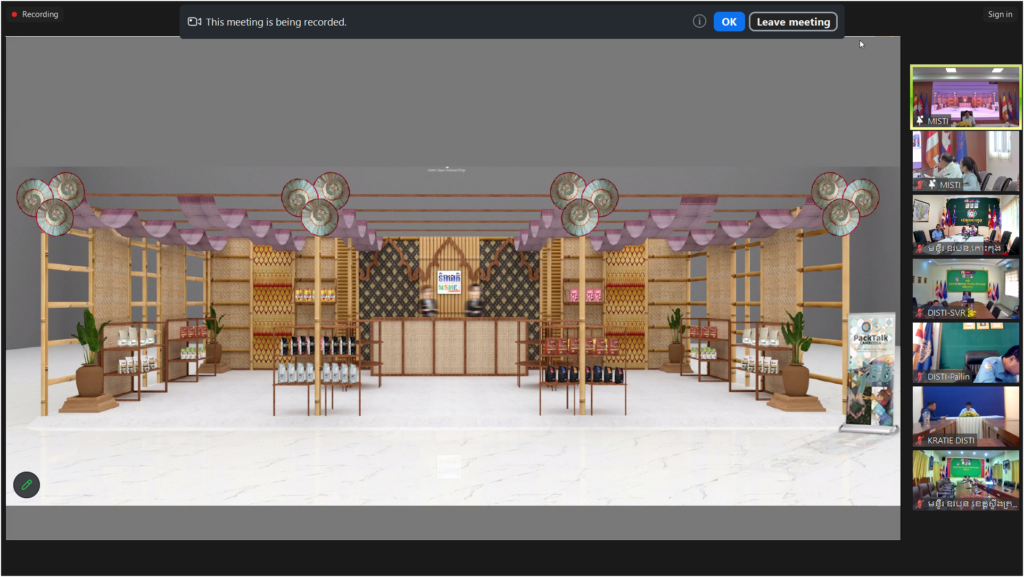Select the DISTI-SVR participant video
This screenshot has width=1024, height=577.
(965, 288)
